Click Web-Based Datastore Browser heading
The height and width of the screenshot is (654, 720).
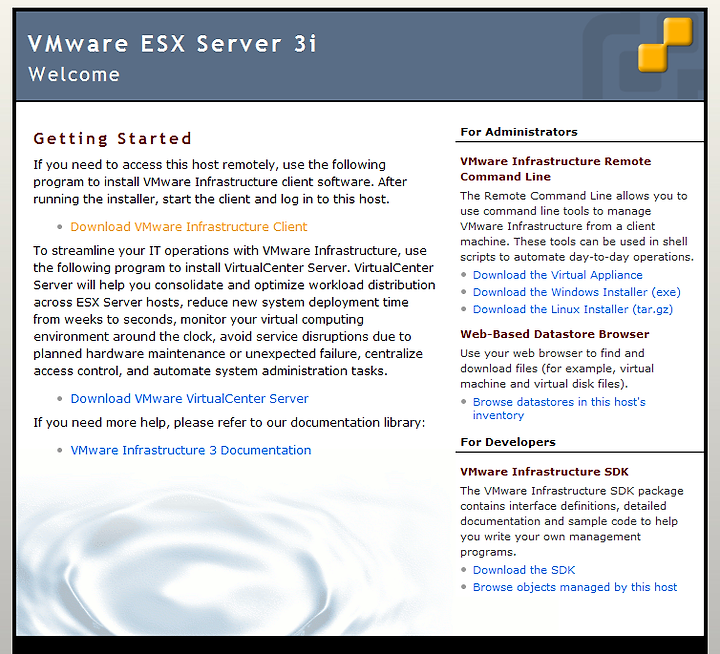click(555, 334)
